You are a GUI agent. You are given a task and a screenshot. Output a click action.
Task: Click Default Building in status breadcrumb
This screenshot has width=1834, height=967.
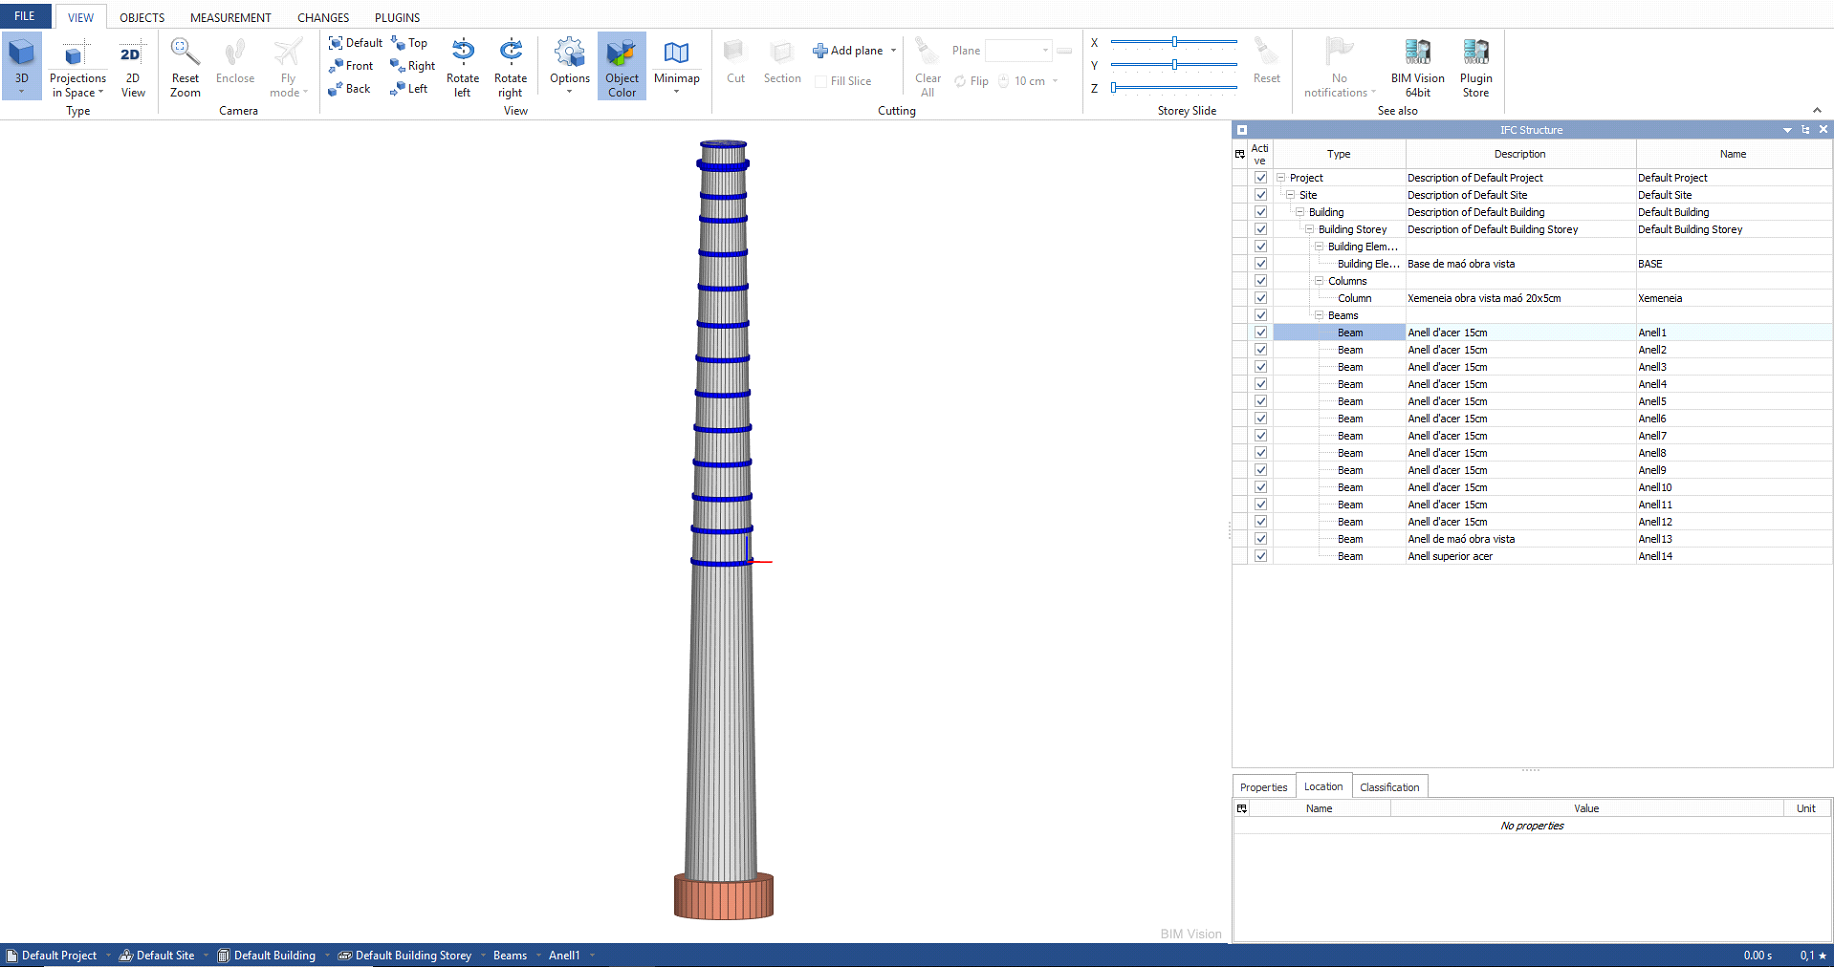point(266,955)
